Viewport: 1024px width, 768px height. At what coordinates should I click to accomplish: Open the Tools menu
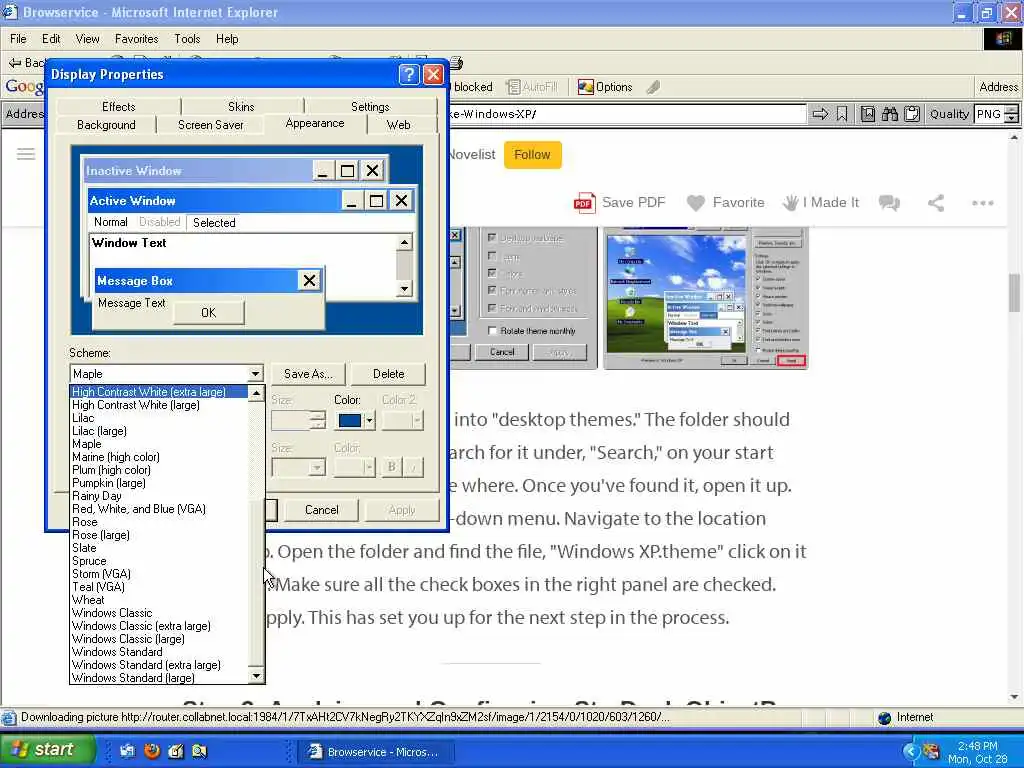(x=187, y=39)
